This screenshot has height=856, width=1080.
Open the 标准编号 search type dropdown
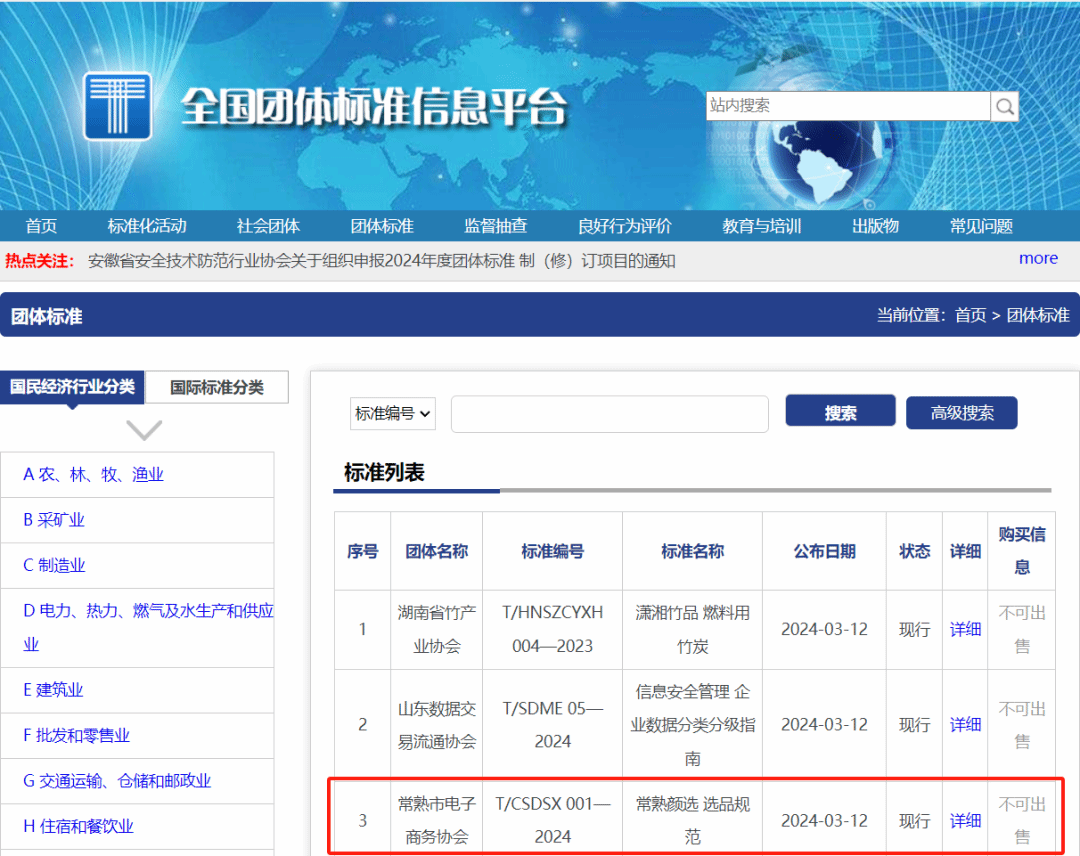point(393,413)
